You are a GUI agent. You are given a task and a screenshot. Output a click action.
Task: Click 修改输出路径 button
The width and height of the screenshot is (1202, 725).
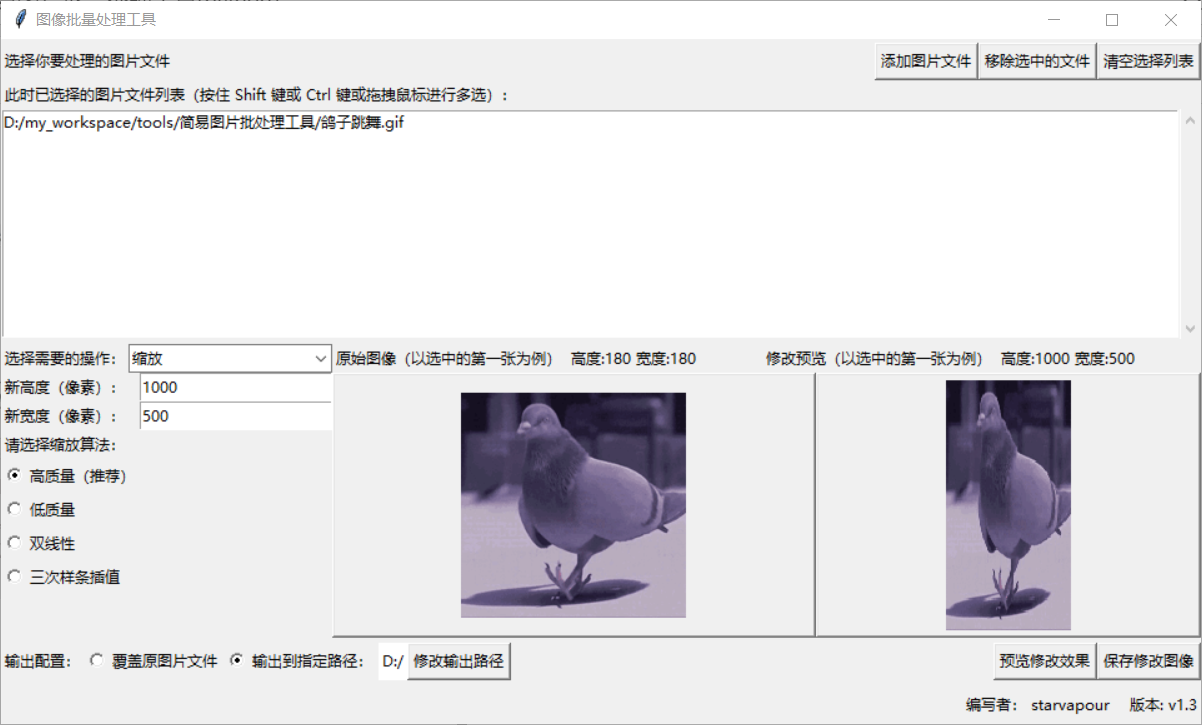tap(458, 661)
